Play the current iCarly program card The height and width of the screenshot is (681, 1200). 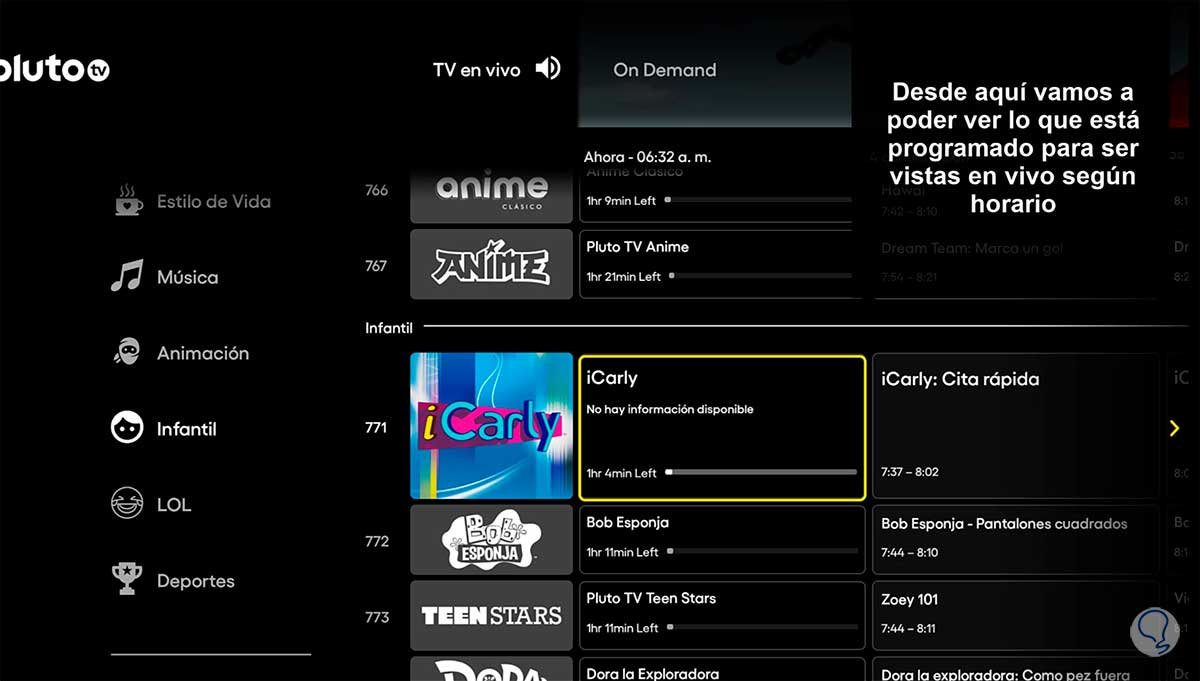pos(722,427)
